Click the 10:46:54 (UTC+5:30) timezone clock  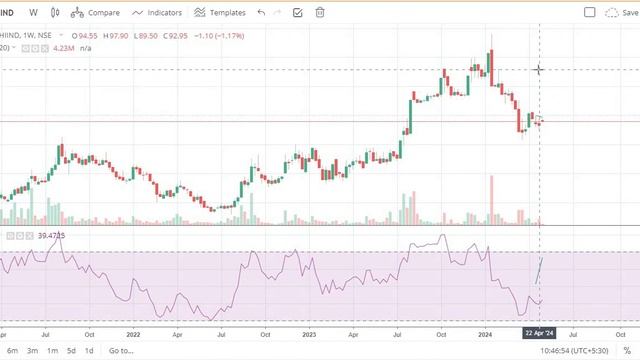point(574,351)
